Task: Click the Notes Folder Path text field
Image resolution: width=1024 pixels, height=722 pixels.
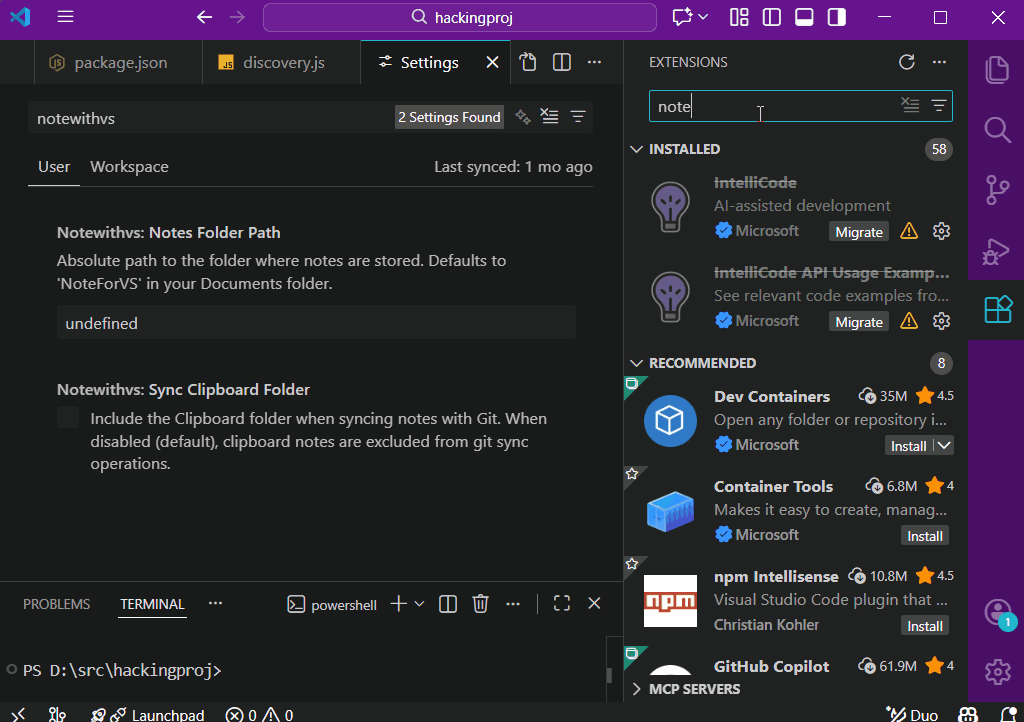Action: tap(316, 322)
